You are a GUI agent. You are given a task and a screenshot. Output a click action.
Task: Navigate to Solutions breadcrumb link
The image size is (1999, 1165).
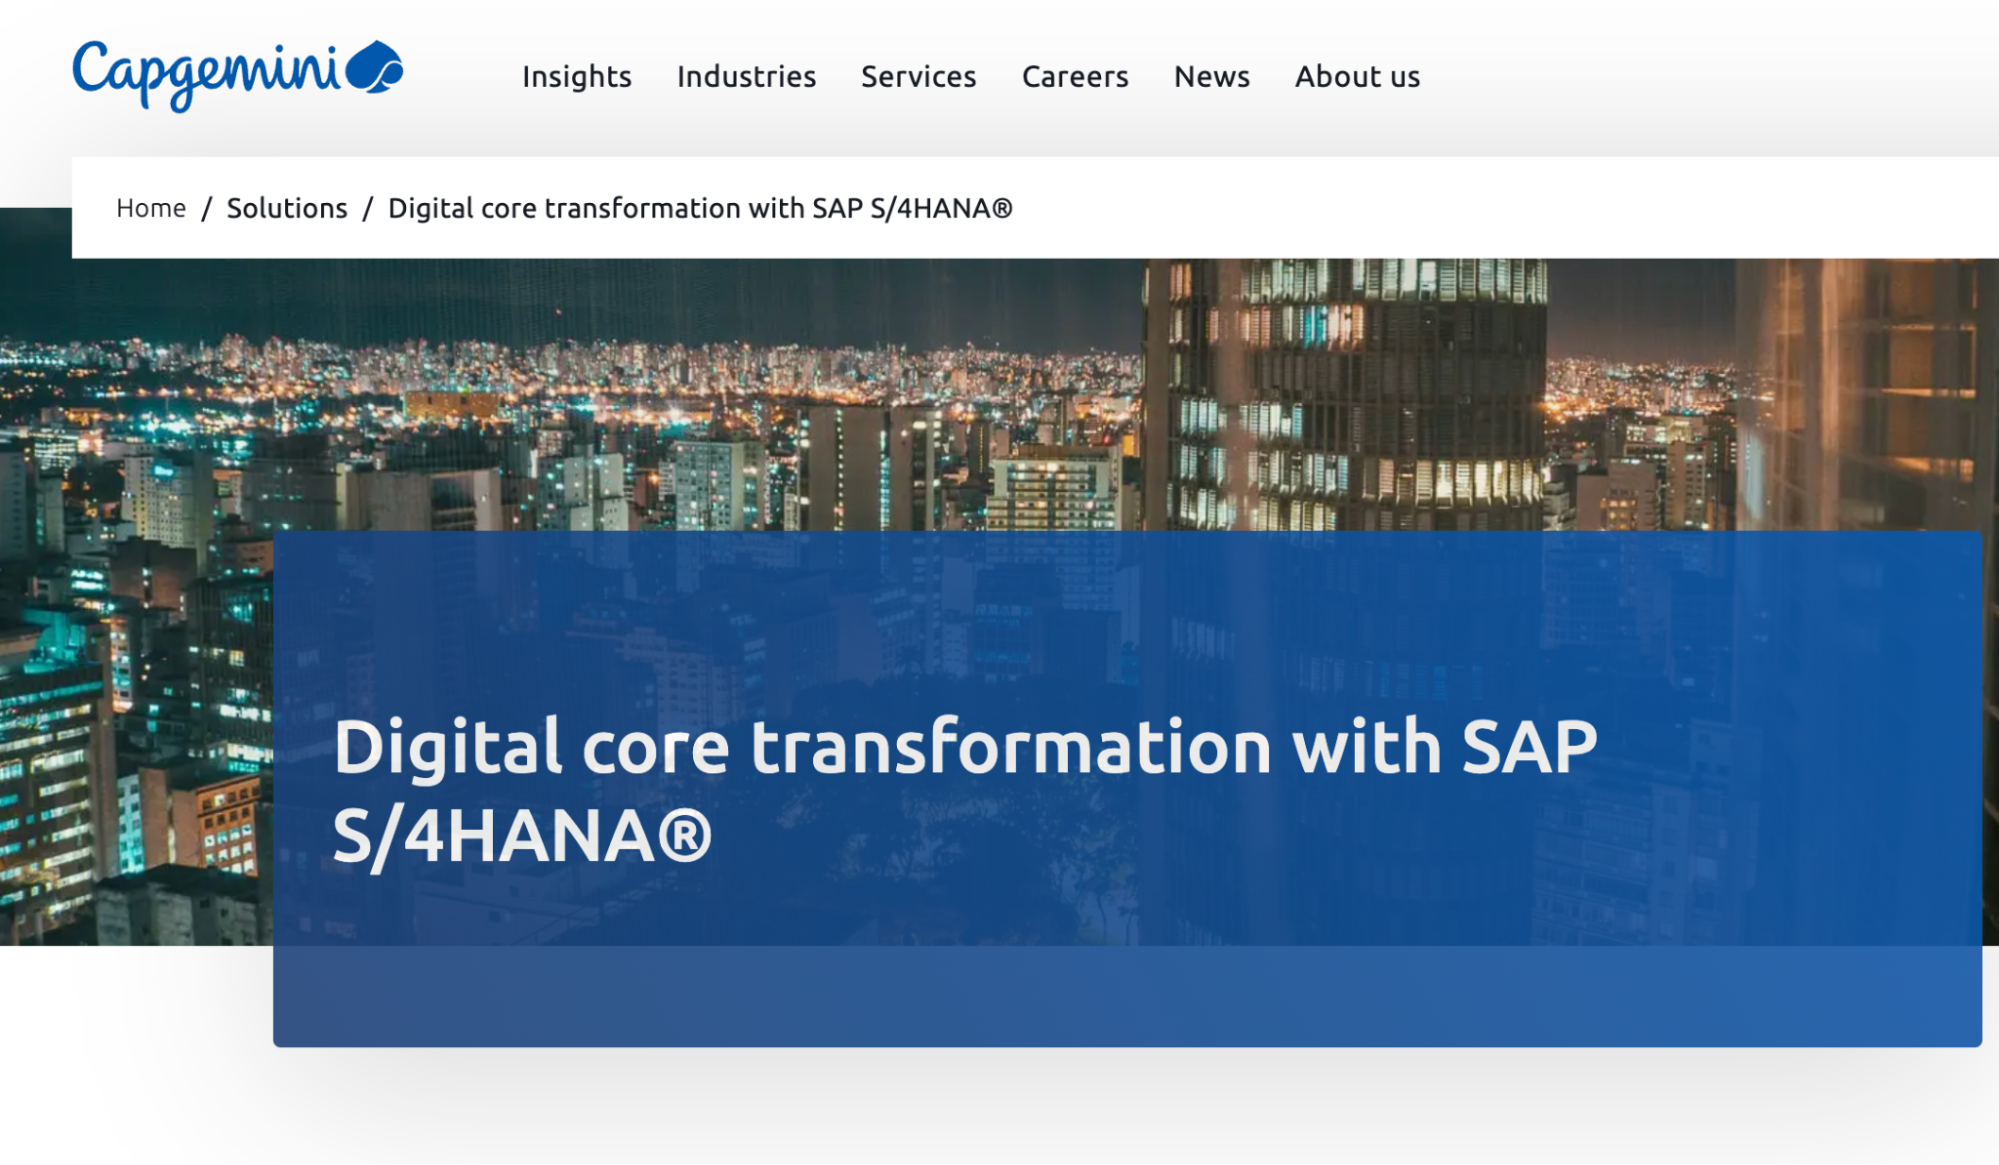tap(287, 208)
